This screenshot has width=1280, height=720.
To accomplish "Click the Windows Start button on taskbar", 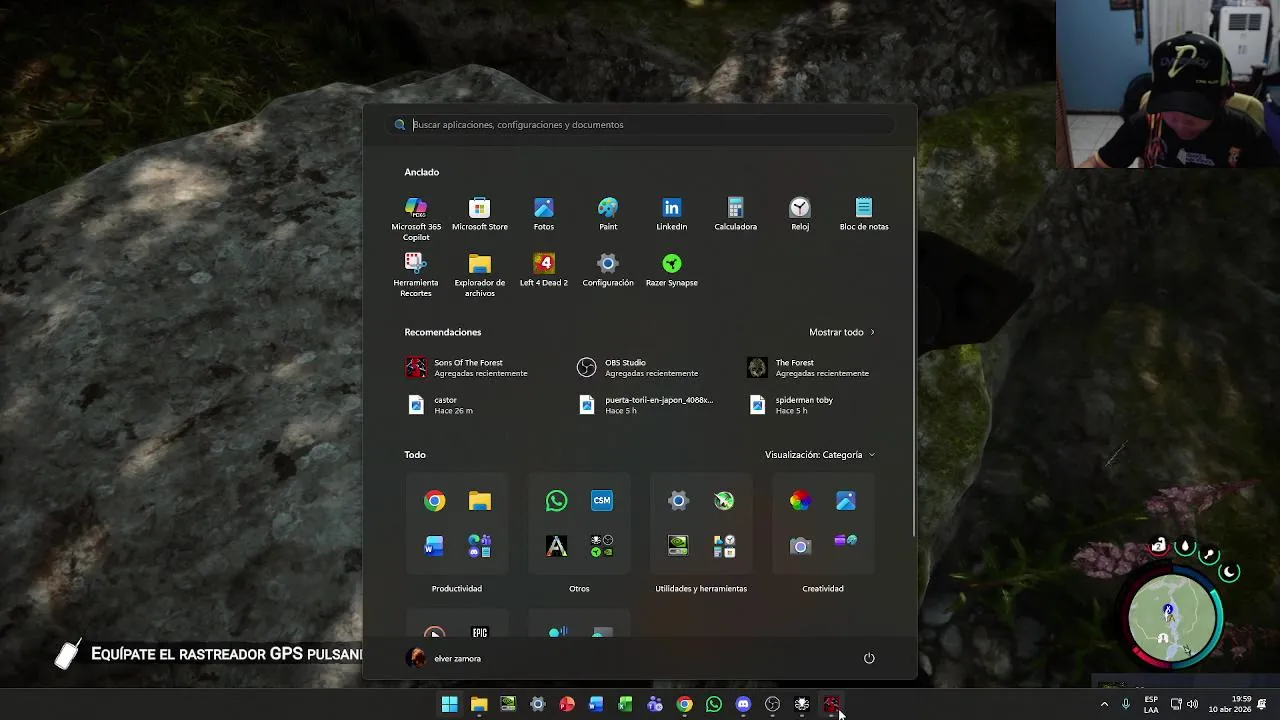I will point(450,705).
